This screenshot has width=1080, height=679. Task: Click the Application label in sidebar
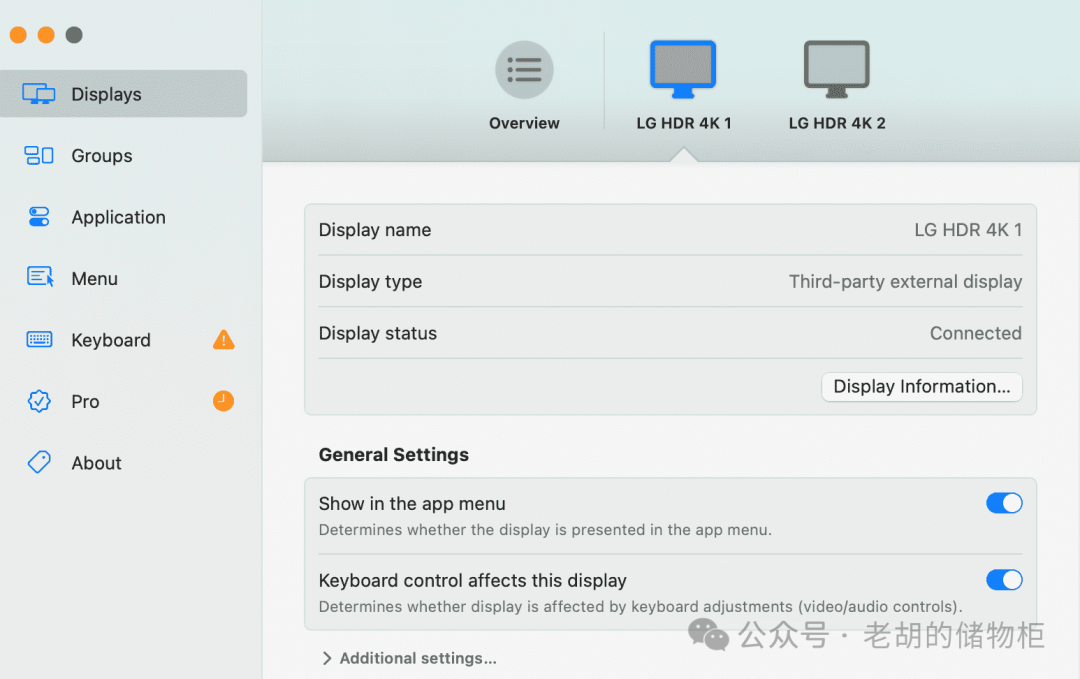118,218
